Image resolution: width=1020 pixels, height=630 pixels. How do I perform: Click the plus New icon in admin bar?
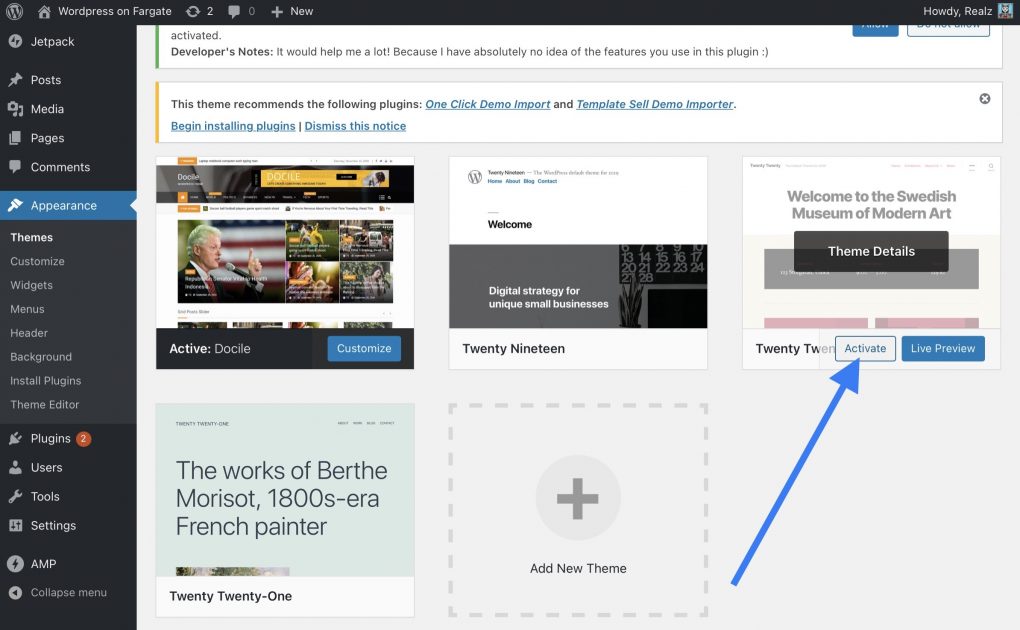coord(276,12)
